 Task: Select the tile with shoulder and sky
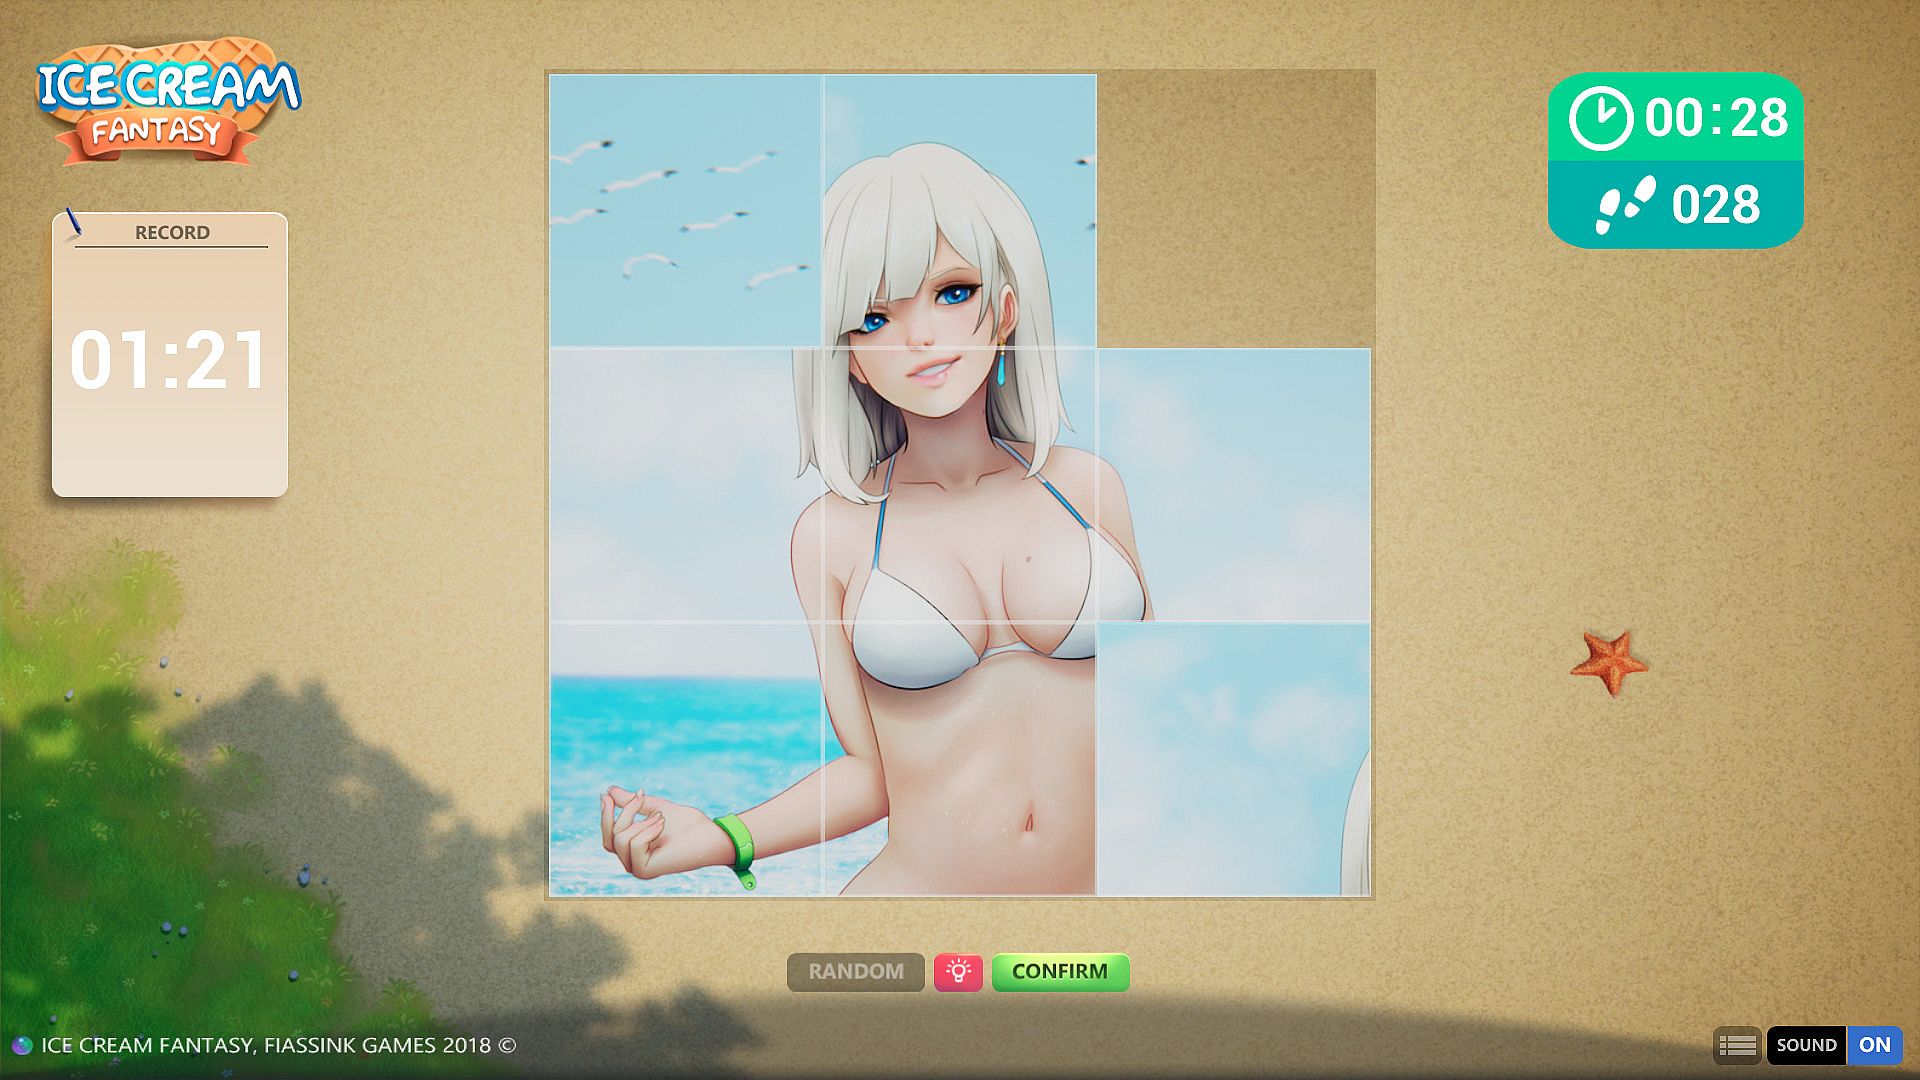click(x=1234, y=485)
